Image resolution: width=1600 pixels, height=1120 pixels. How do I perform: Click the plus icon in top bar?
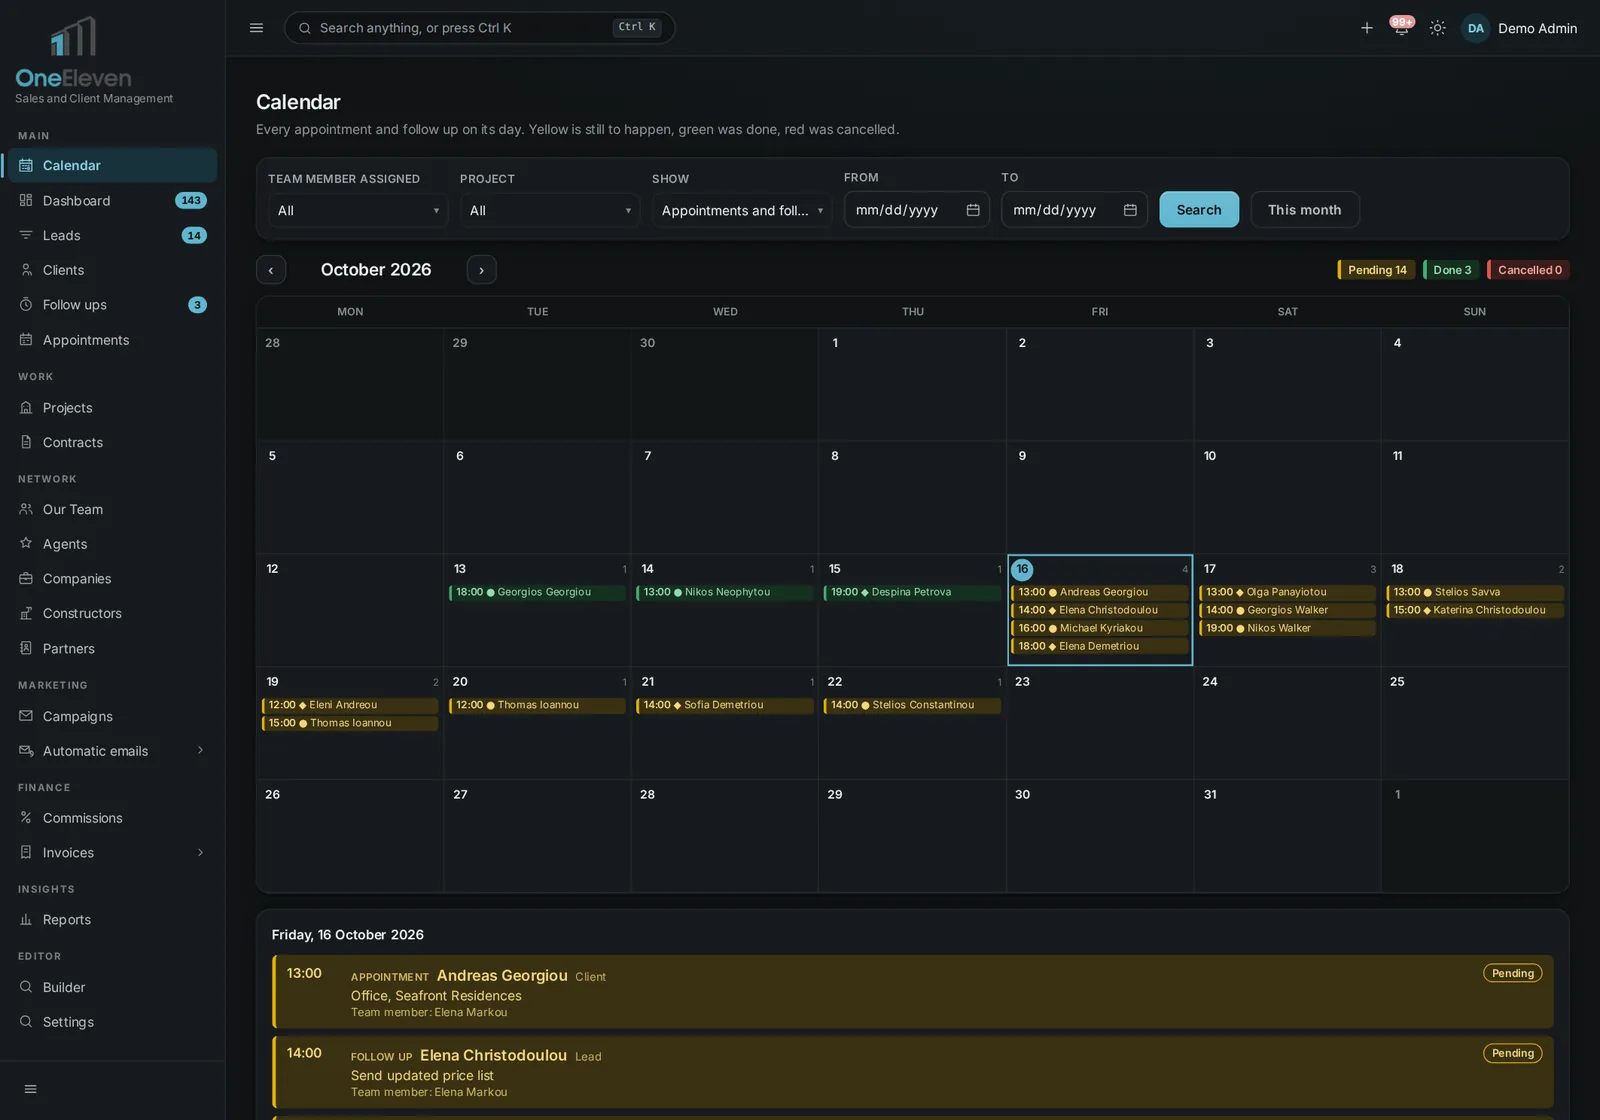click(x=1366, y=28)
